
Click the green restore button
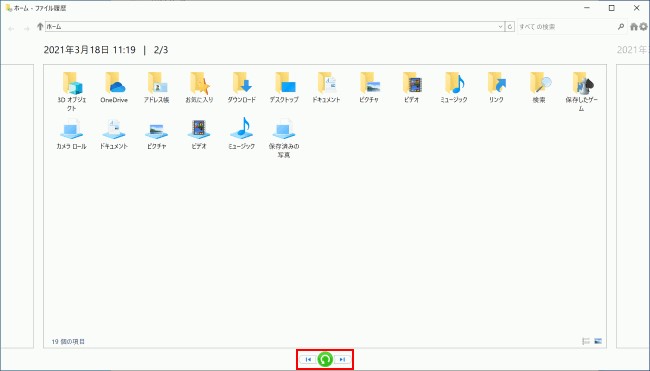[x=325, y=359]
